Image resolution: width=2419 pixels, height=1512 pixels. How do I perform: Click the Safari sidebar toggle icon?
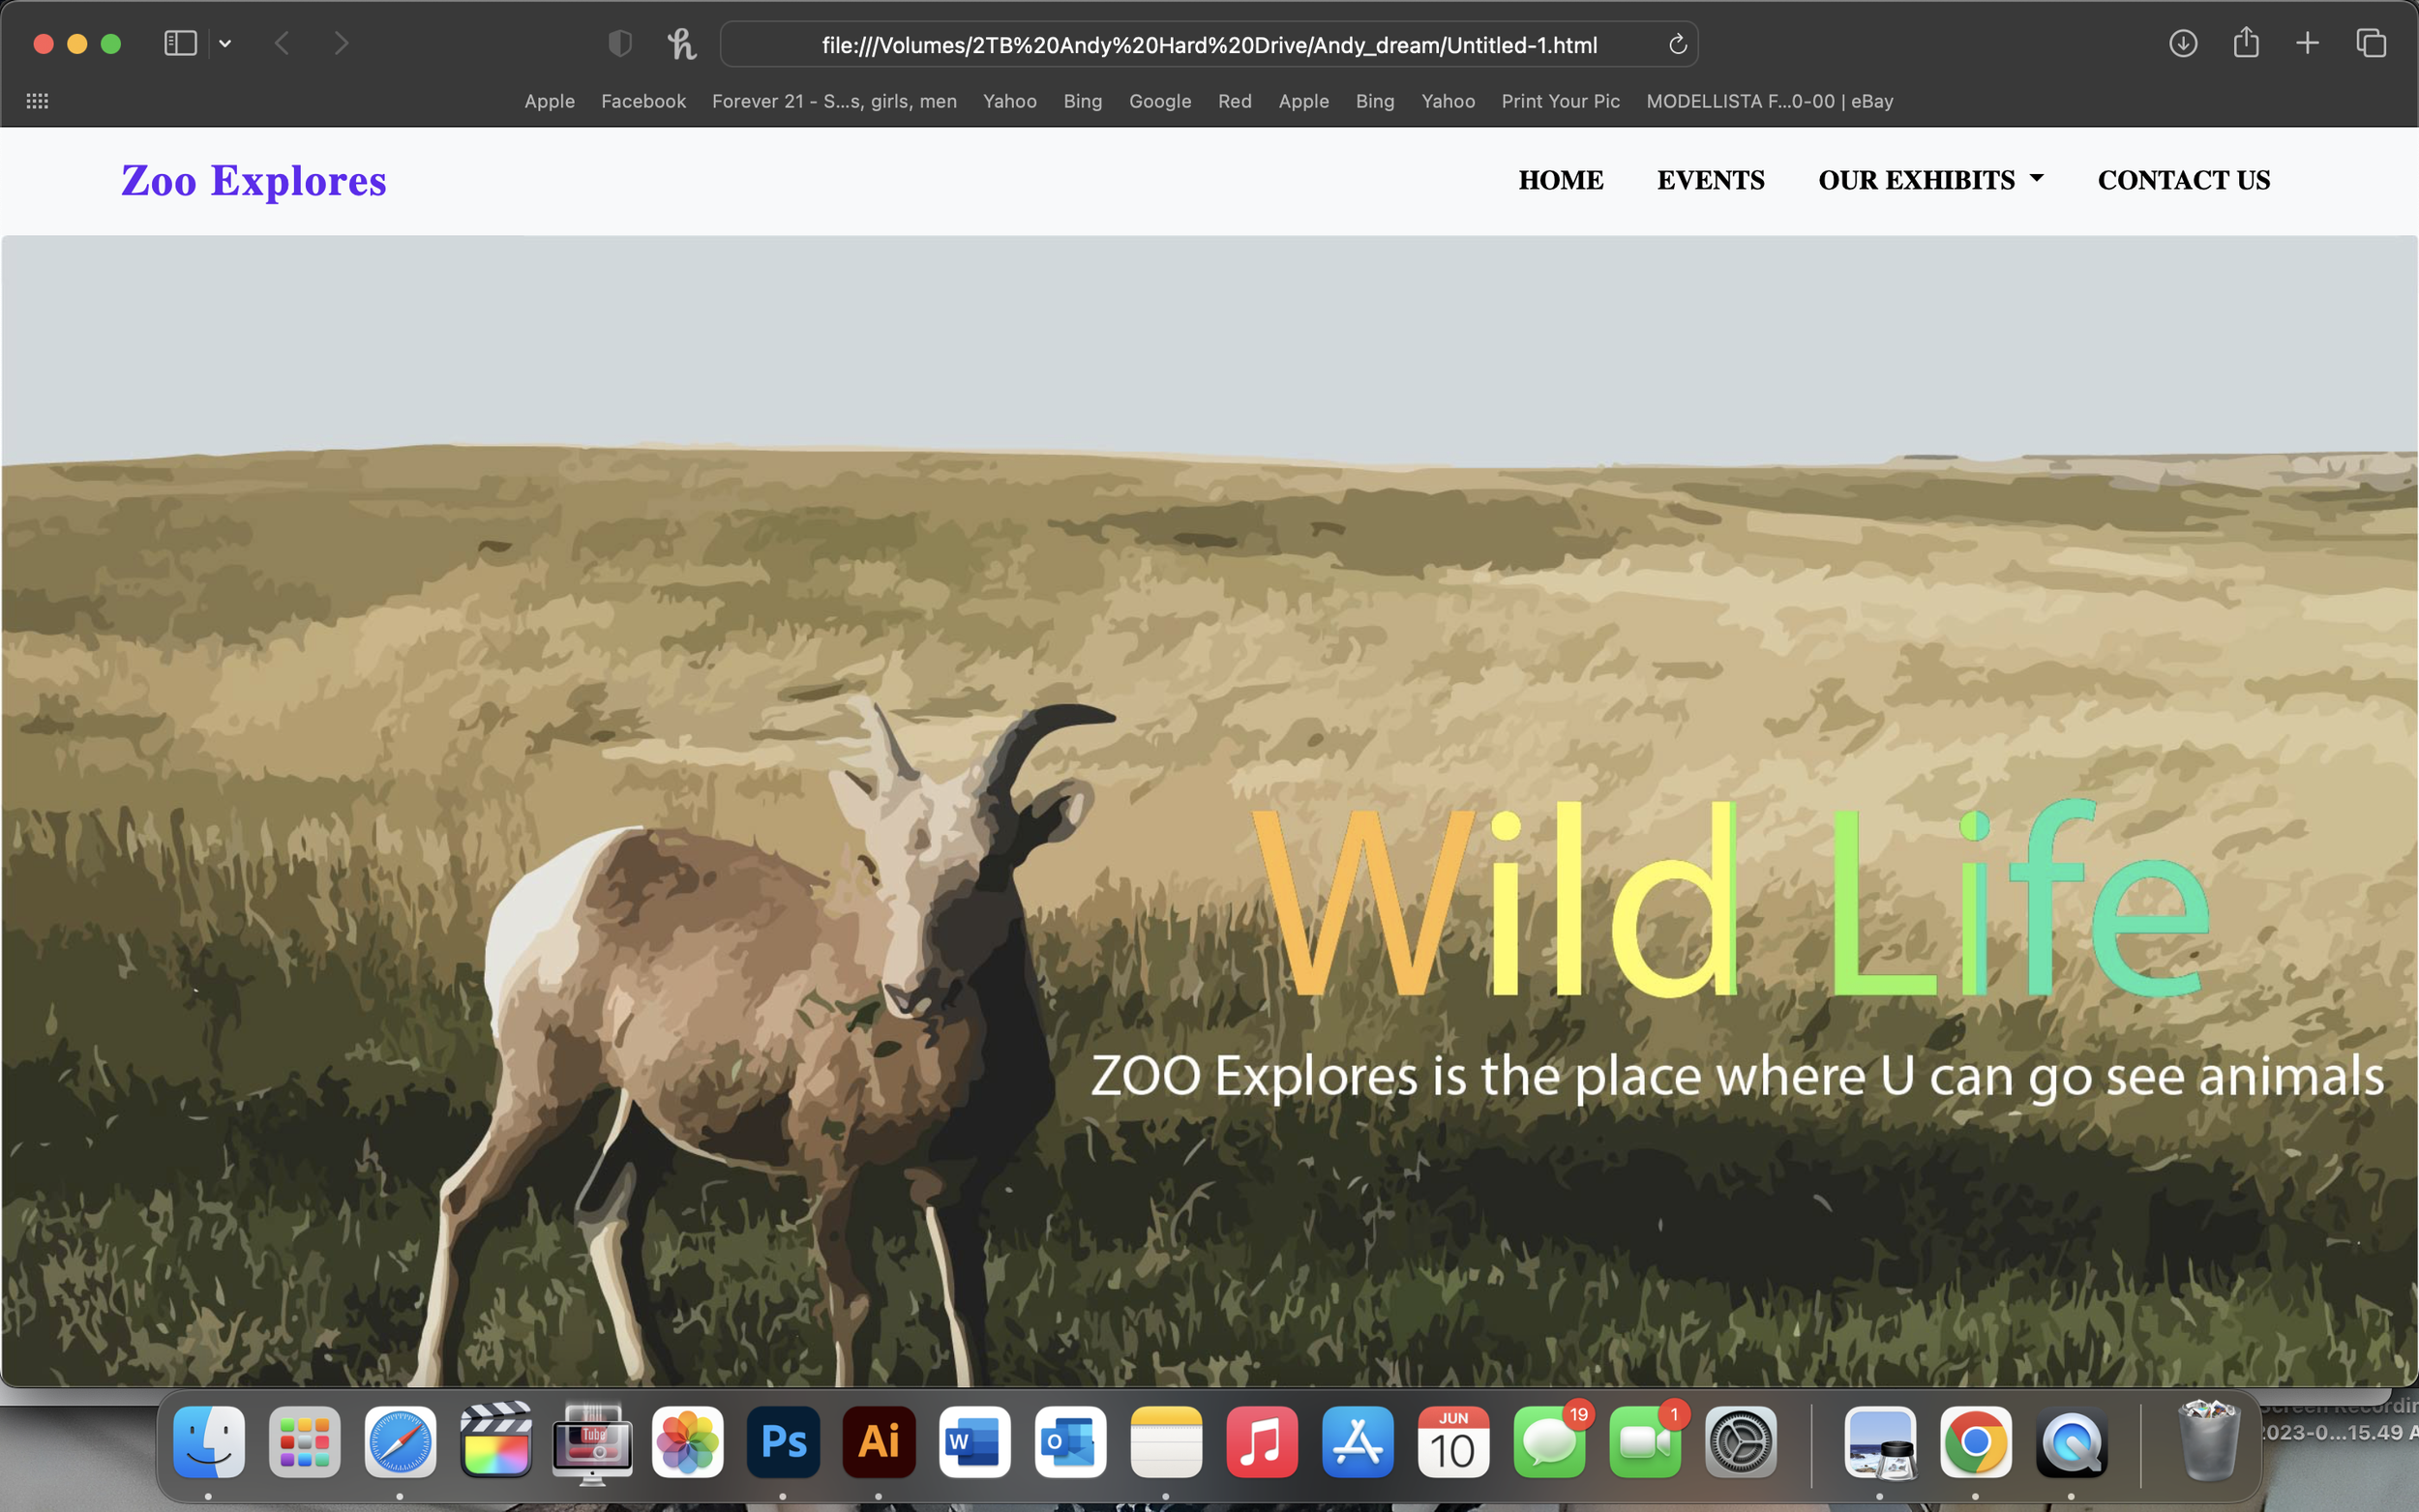tap(180, 43)
